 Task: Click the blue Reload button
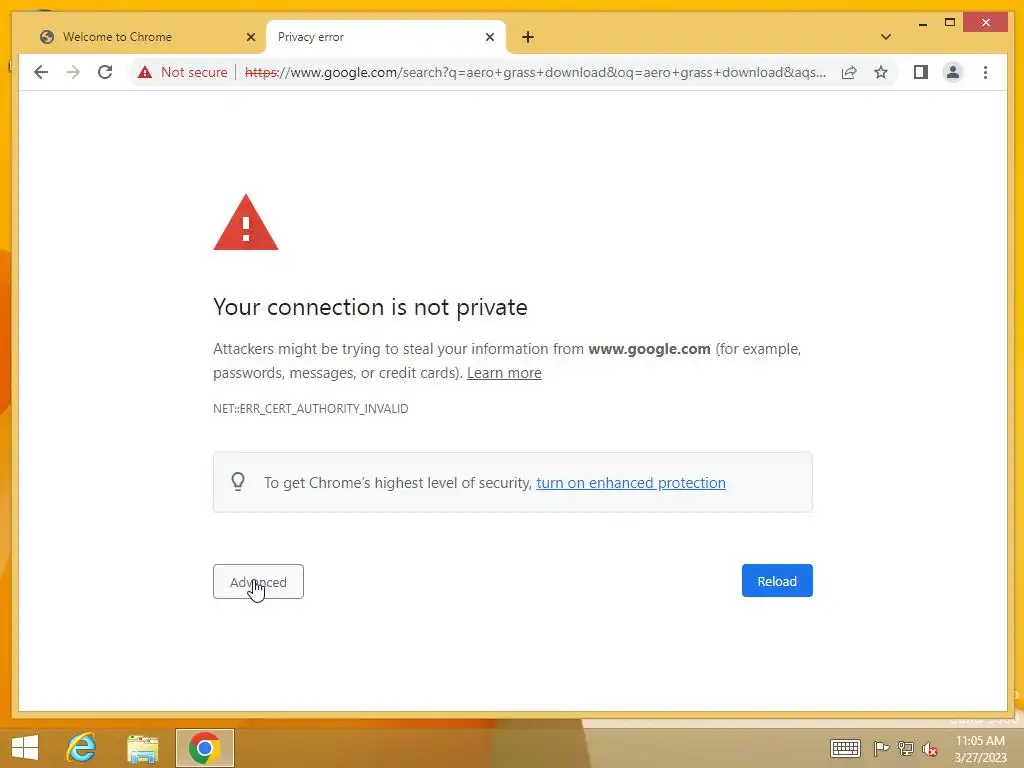click(x=777, y=581)
